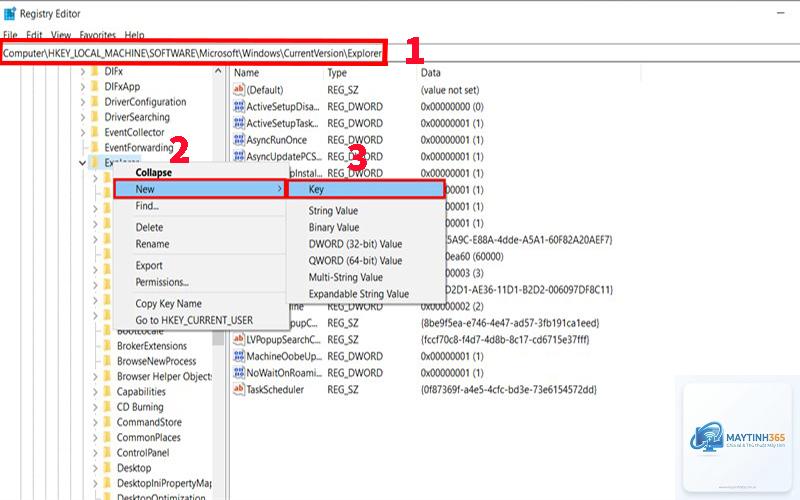The height and width of the screenshot is (500, 800).
Task: Expand the DIFx tree node
Action: click(83, 72)
